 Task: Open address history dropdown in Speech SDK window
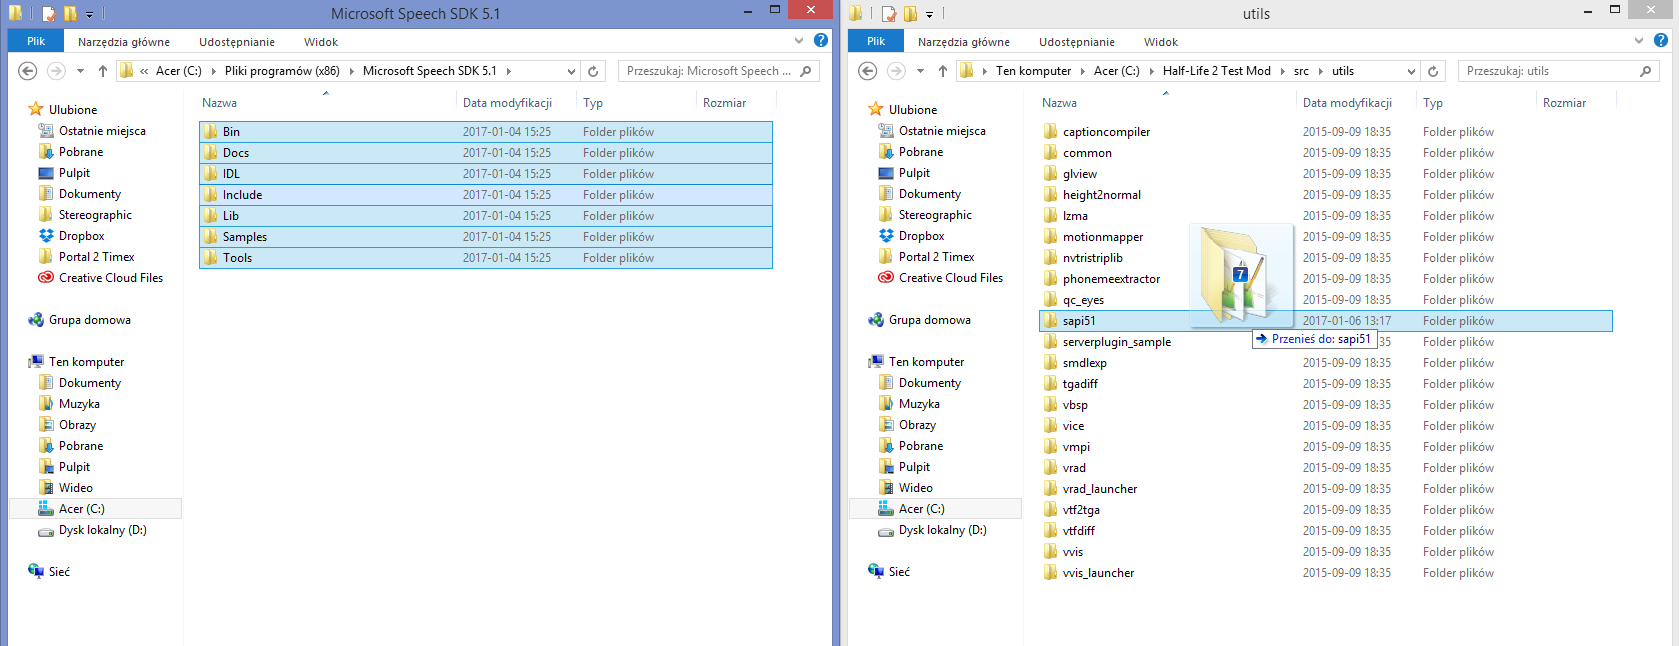click(x=571, y=71)
